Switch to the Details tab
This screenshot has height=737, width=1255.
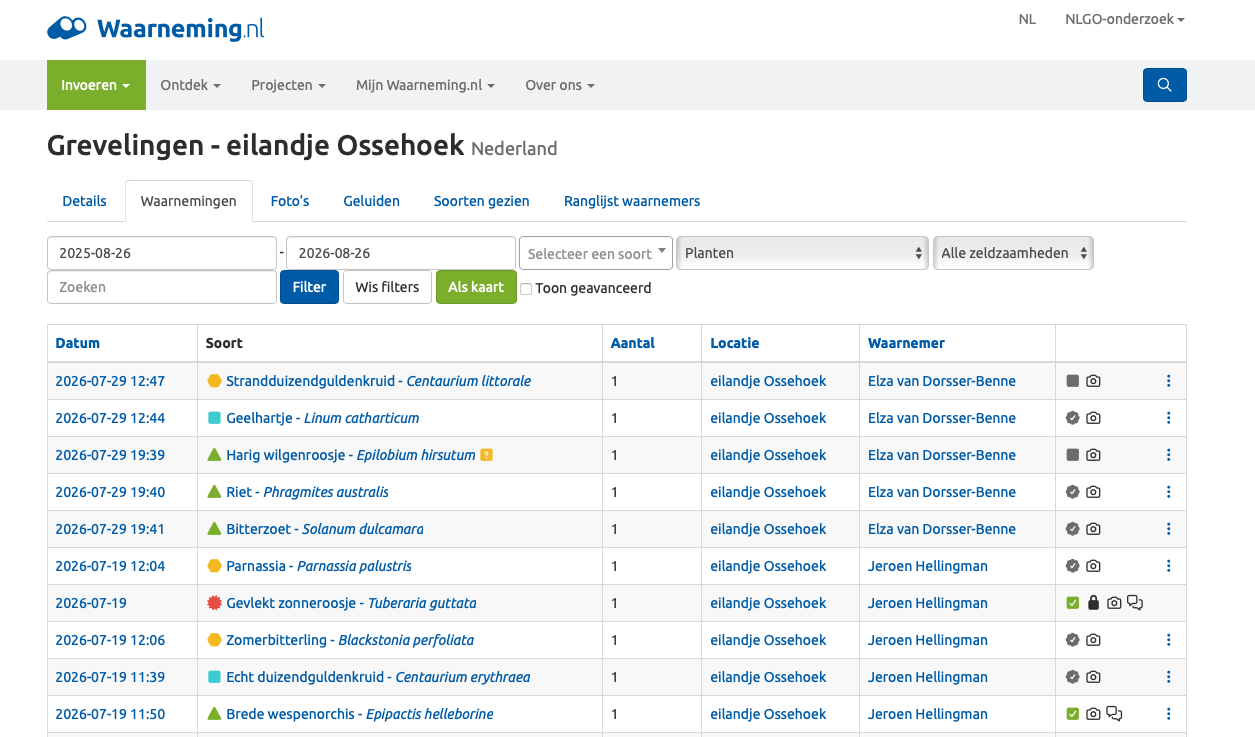(x=84, y=201)
